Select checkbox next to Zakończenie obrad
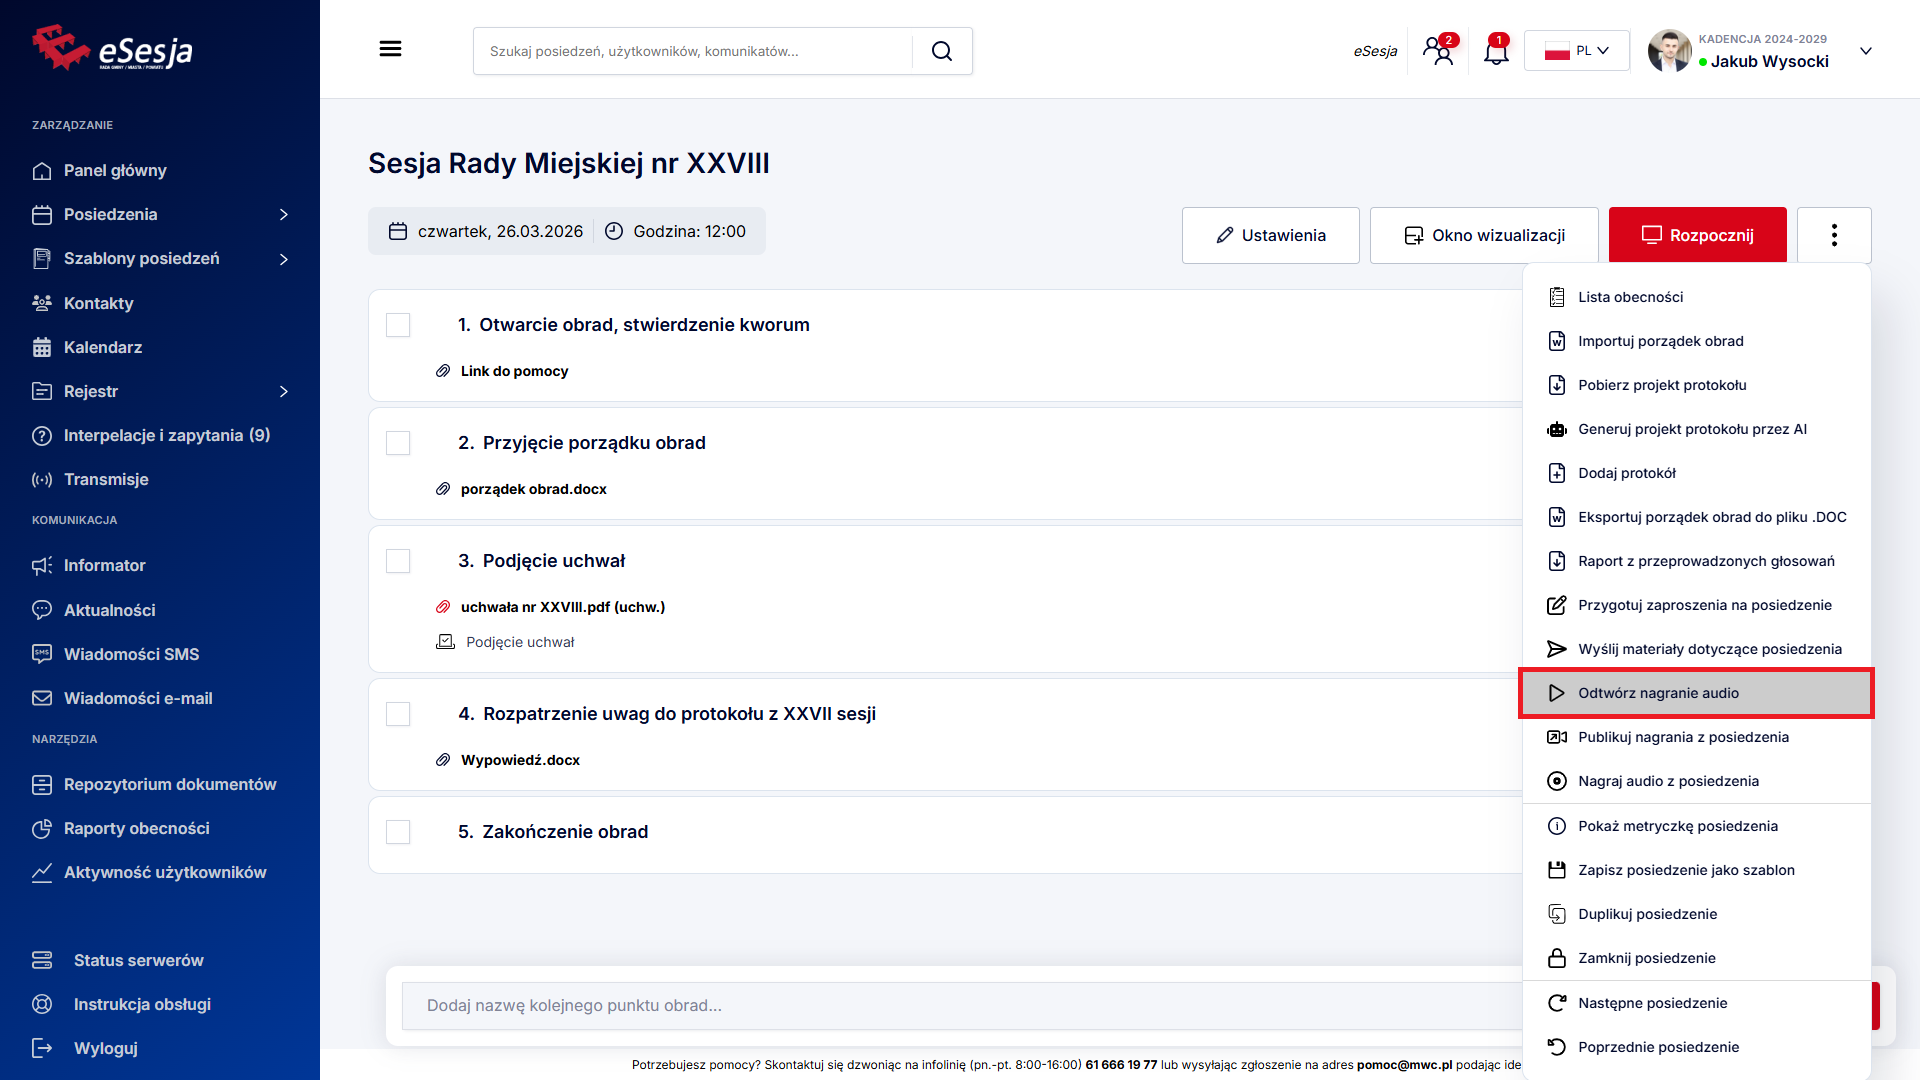 398,832
